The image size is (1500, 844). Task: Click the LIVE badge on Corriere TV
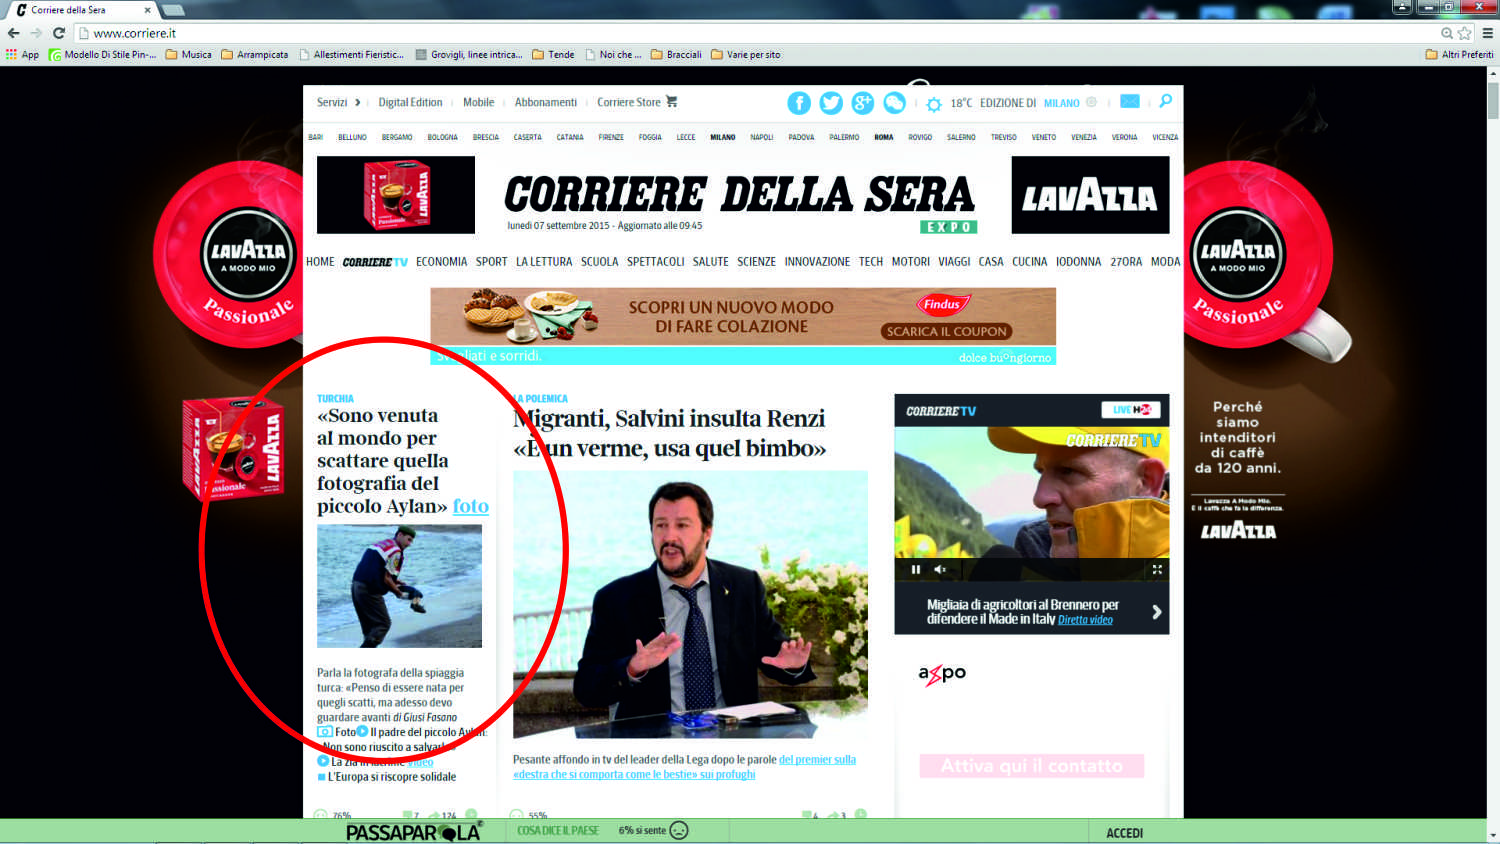coord(1131,409)
